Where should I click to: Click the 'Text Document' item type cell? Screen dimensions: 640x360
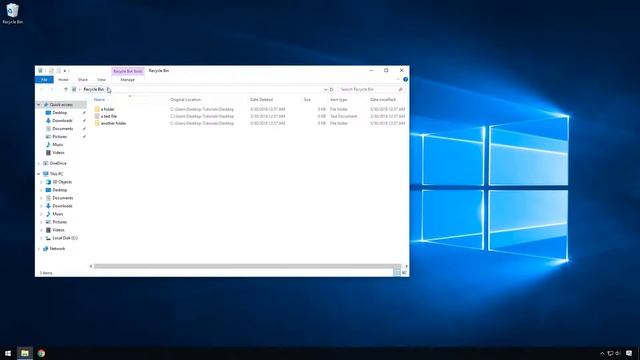344,116
